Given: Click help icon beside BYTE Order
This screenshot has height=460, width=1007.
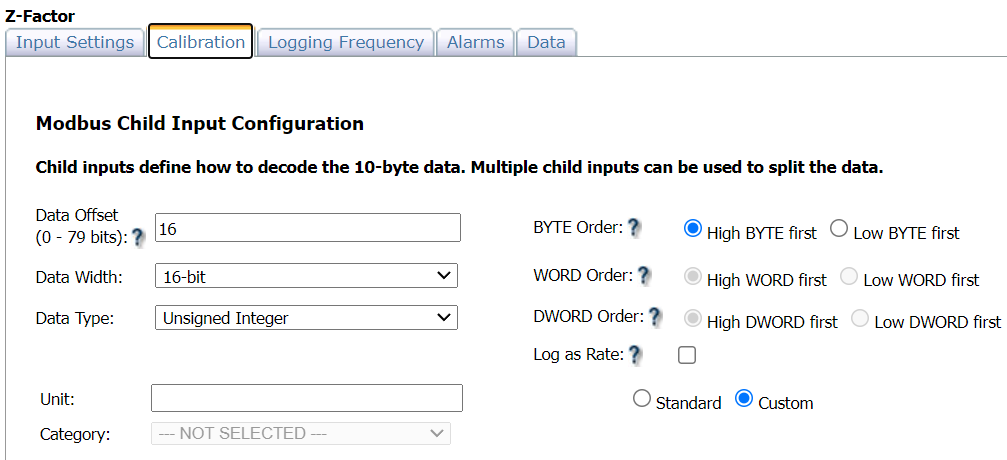Looking at the screenshot, I should click(634, 227).
